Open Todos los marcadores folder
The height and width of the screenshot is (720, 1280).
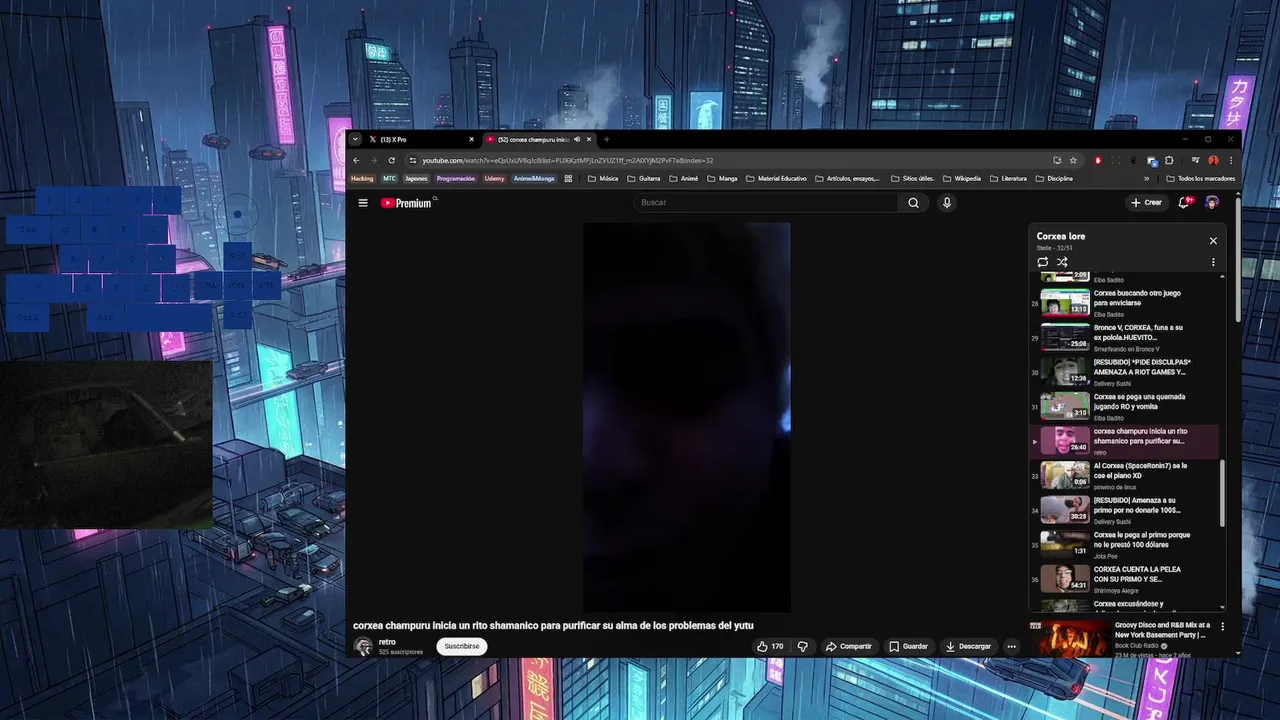(x=1200, y=179)
